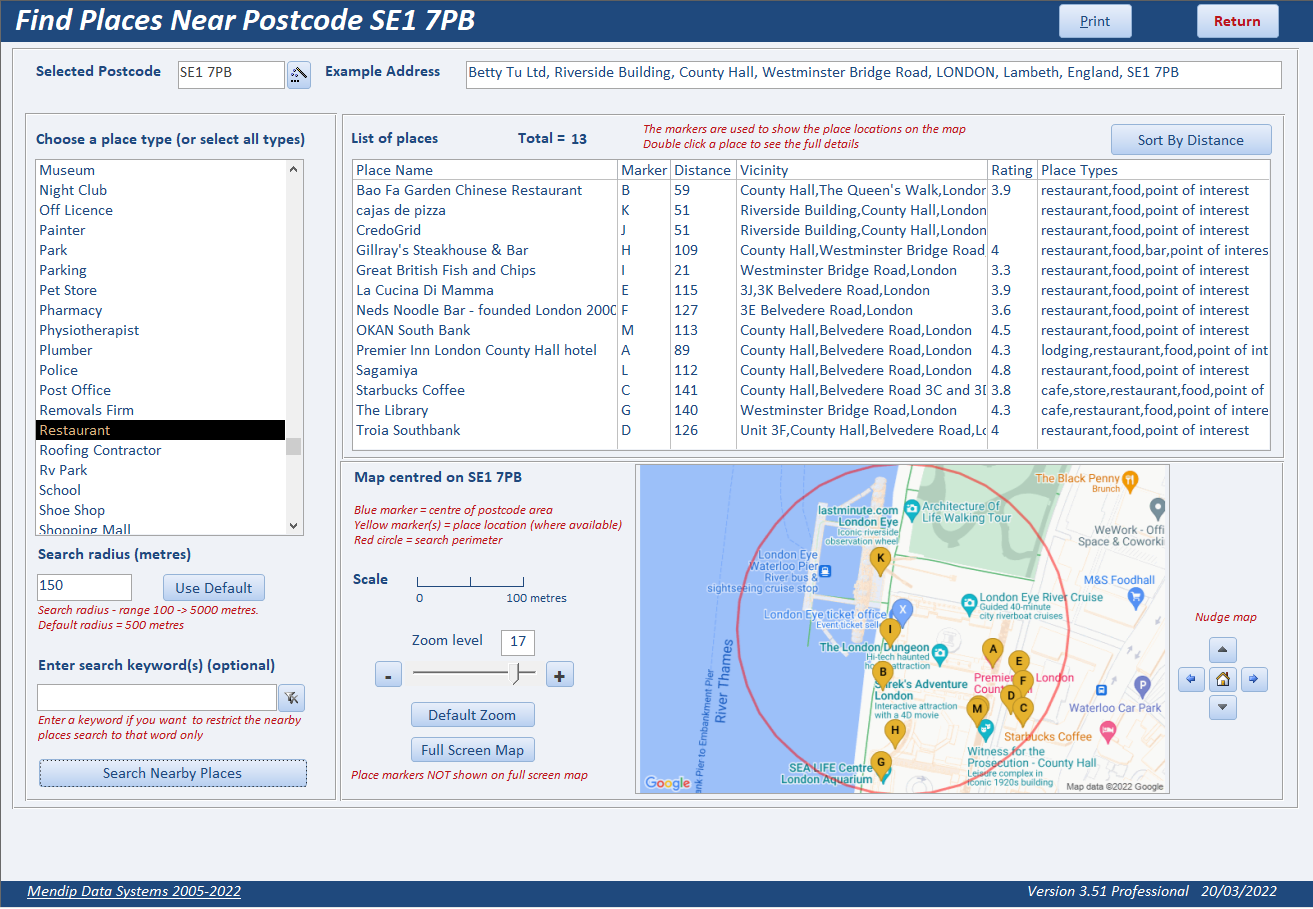Viewport: 1313px width, 909px height.
Task: Choose School in the place type list
Action: pos(160,490)
